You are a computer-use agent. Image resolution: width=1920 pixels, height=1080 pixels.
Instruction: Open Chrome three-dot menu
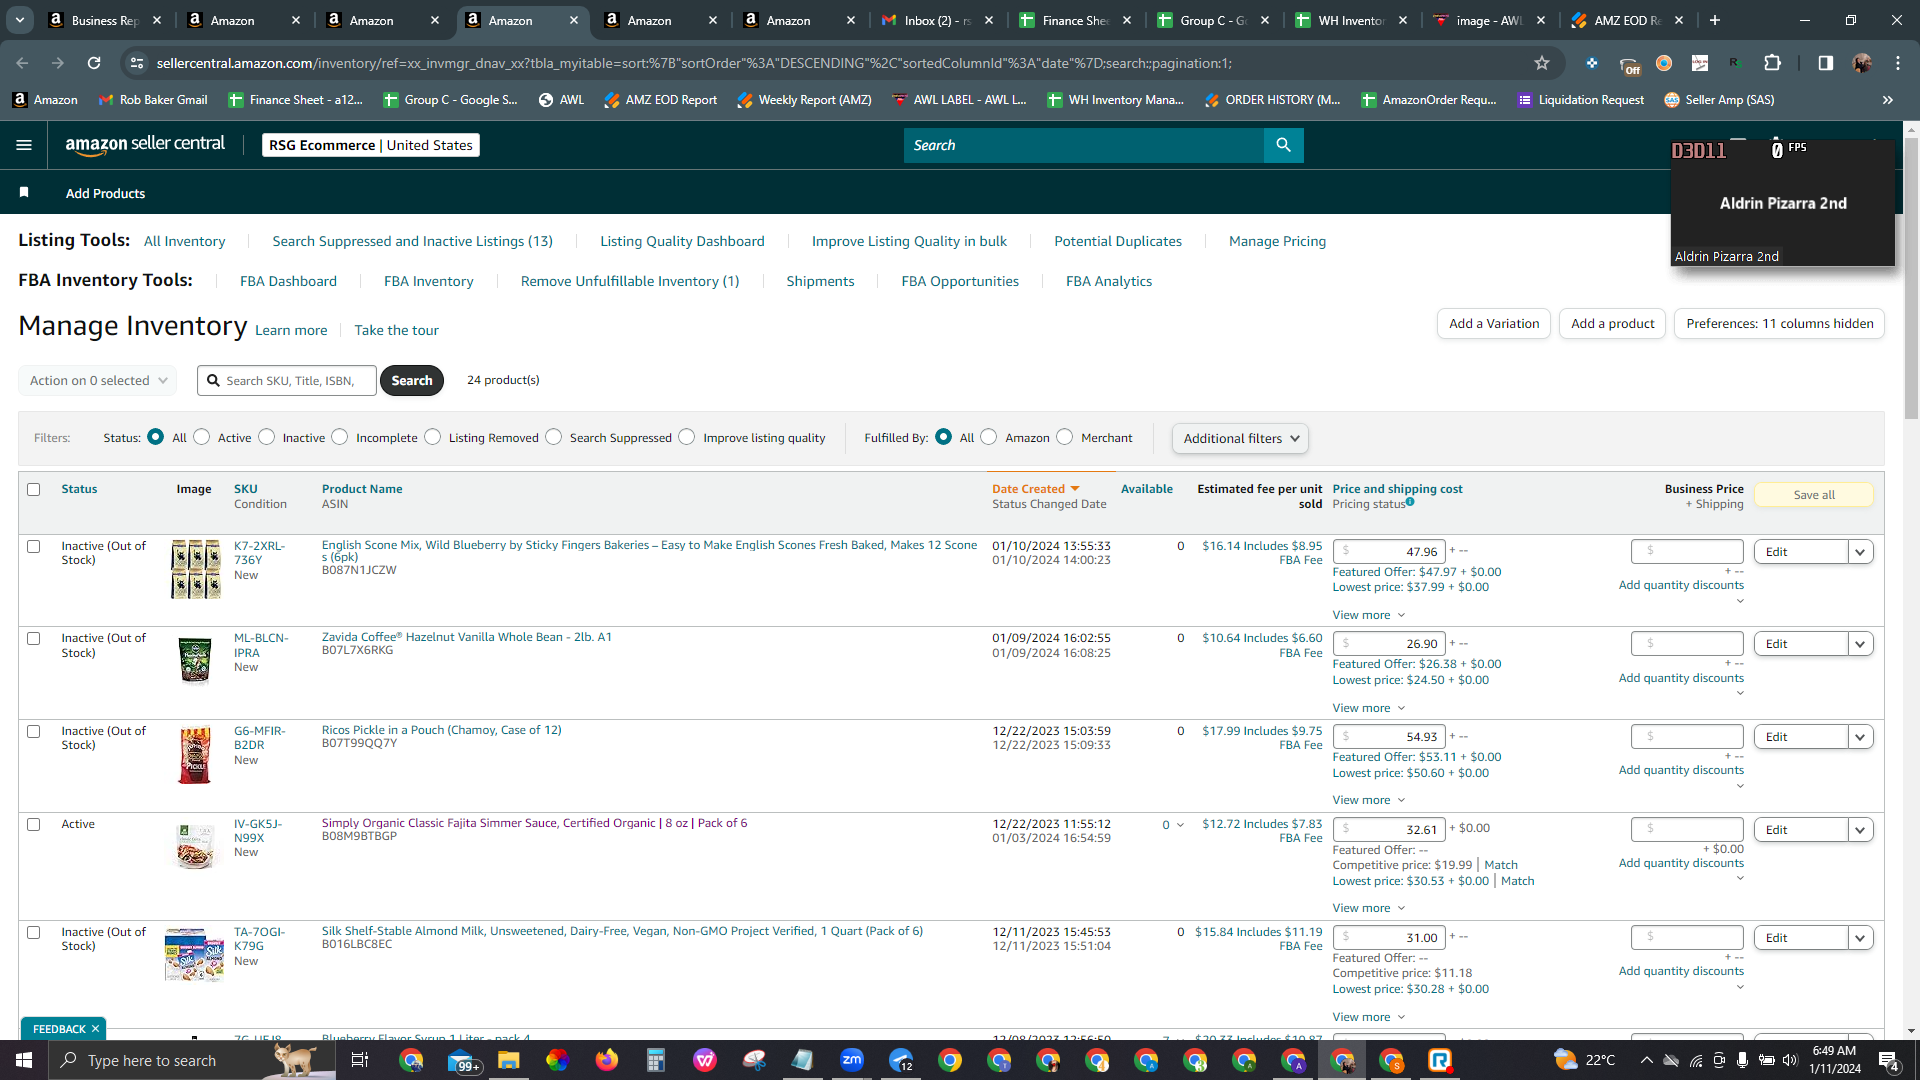(1897, 63)
